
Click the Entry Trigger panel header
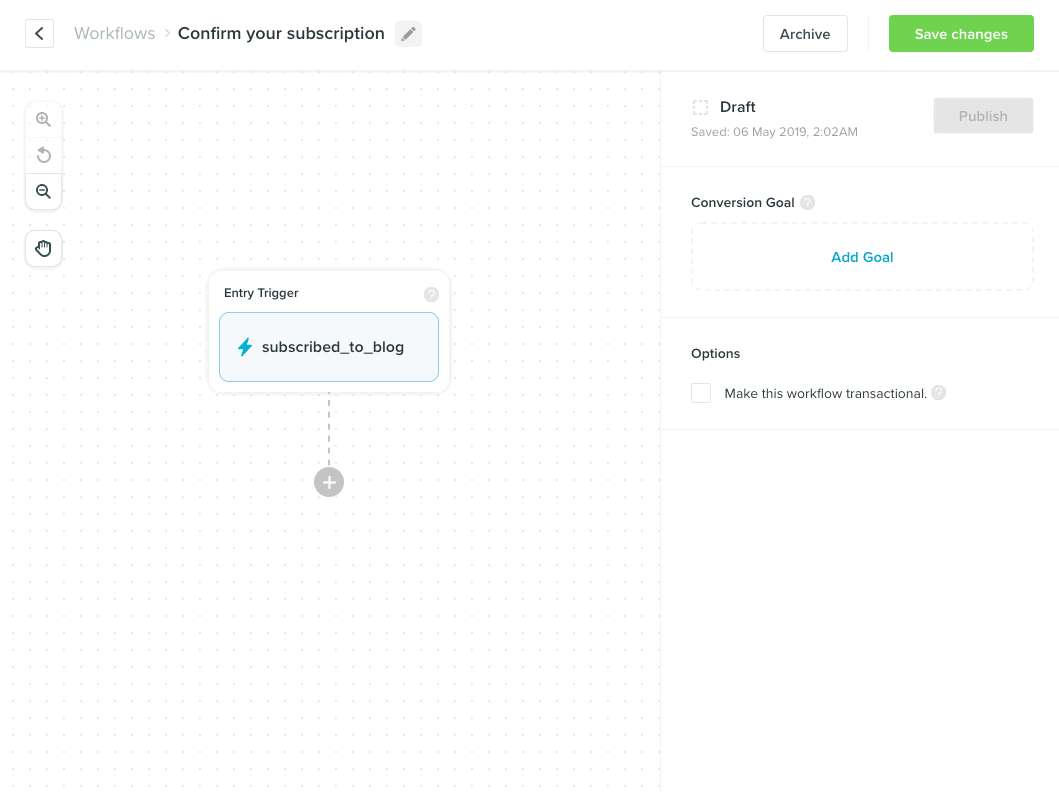point(259,293)
